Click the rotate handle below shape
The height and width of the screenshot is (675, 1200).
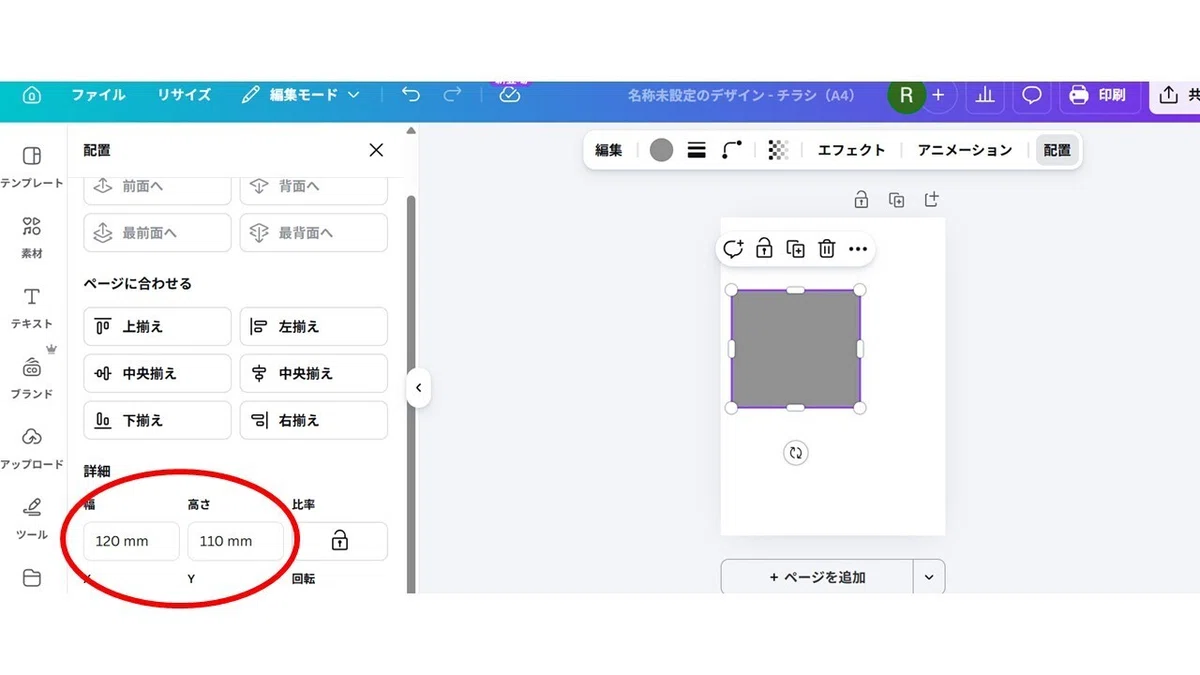(x=795, y=453)
